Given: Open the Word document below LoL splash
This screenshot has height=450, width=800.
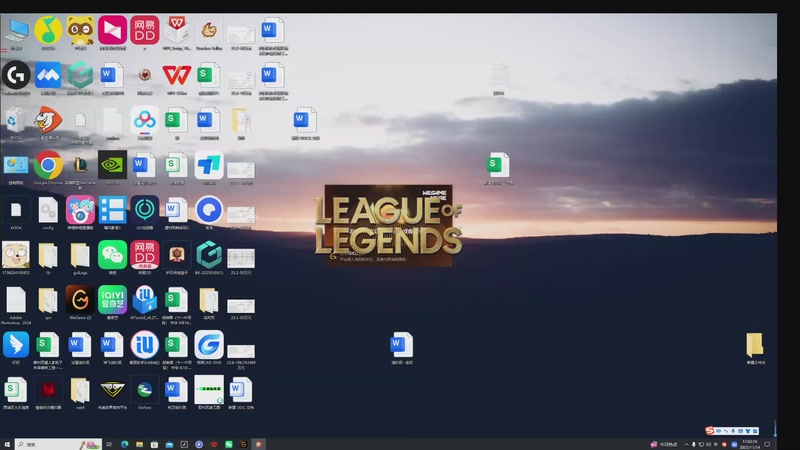Looking at the screenshot, I should pos(402,344).
